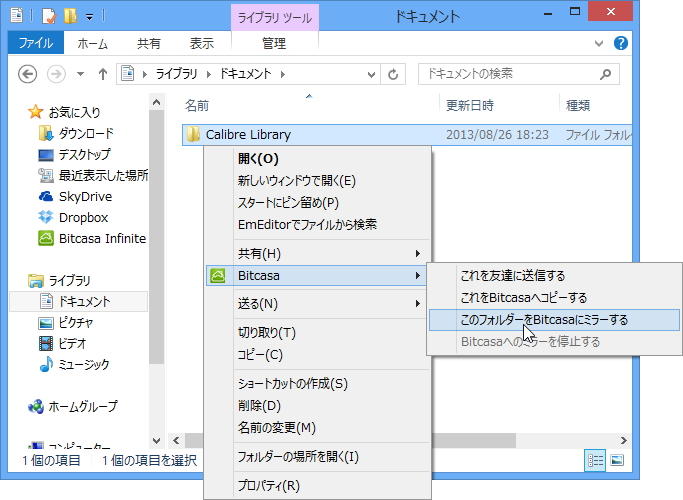Click the library icon in address bar
Viewport: 683px width, 500px height.
[x=128, y=74]
